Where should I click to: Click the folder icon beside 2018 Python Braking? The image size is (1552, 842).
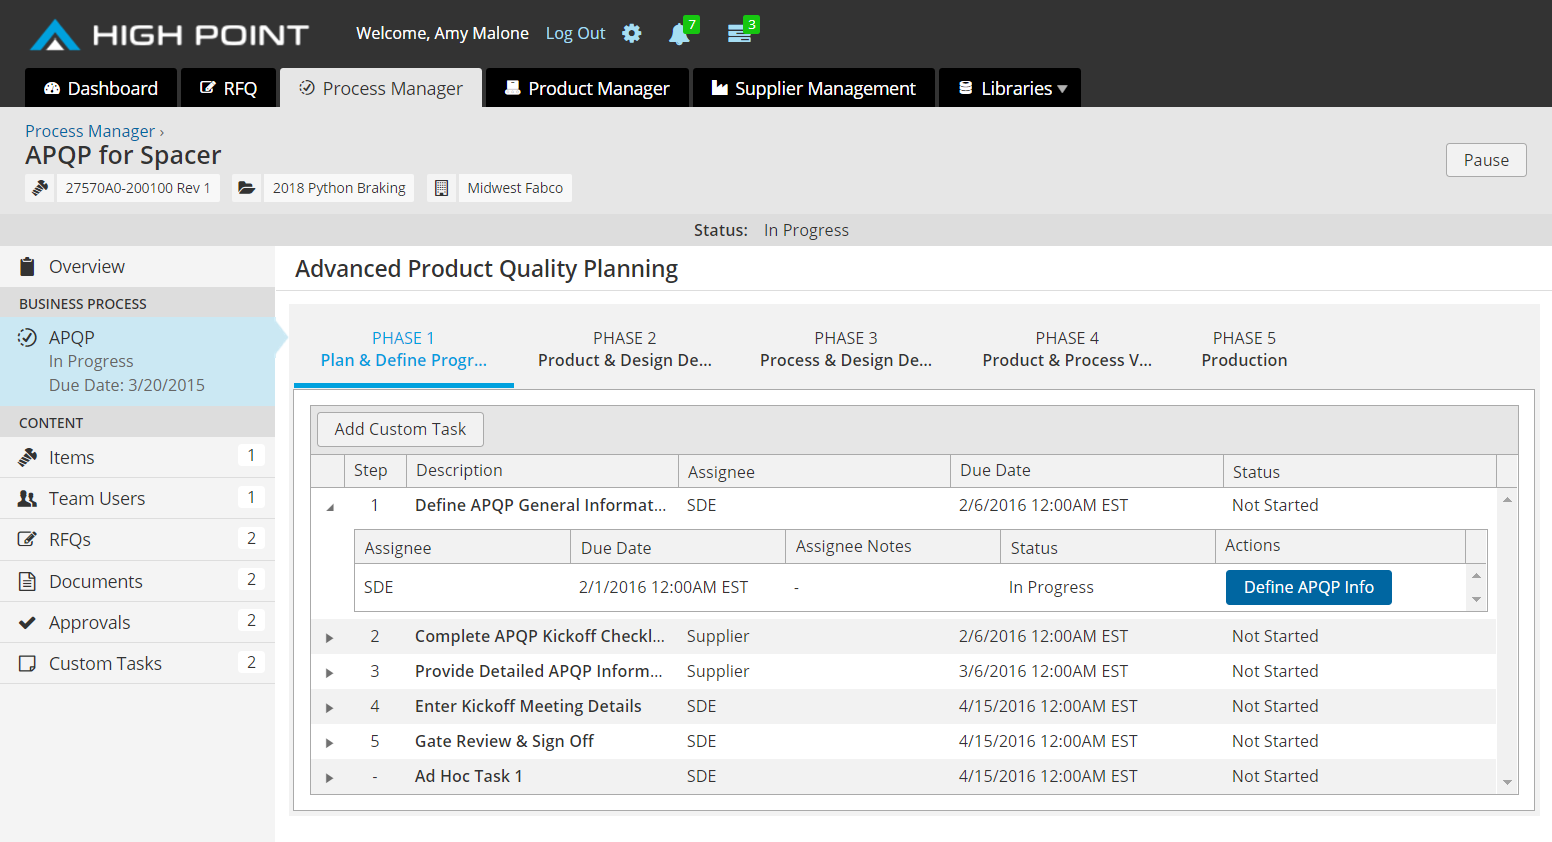tap(246, 188)
